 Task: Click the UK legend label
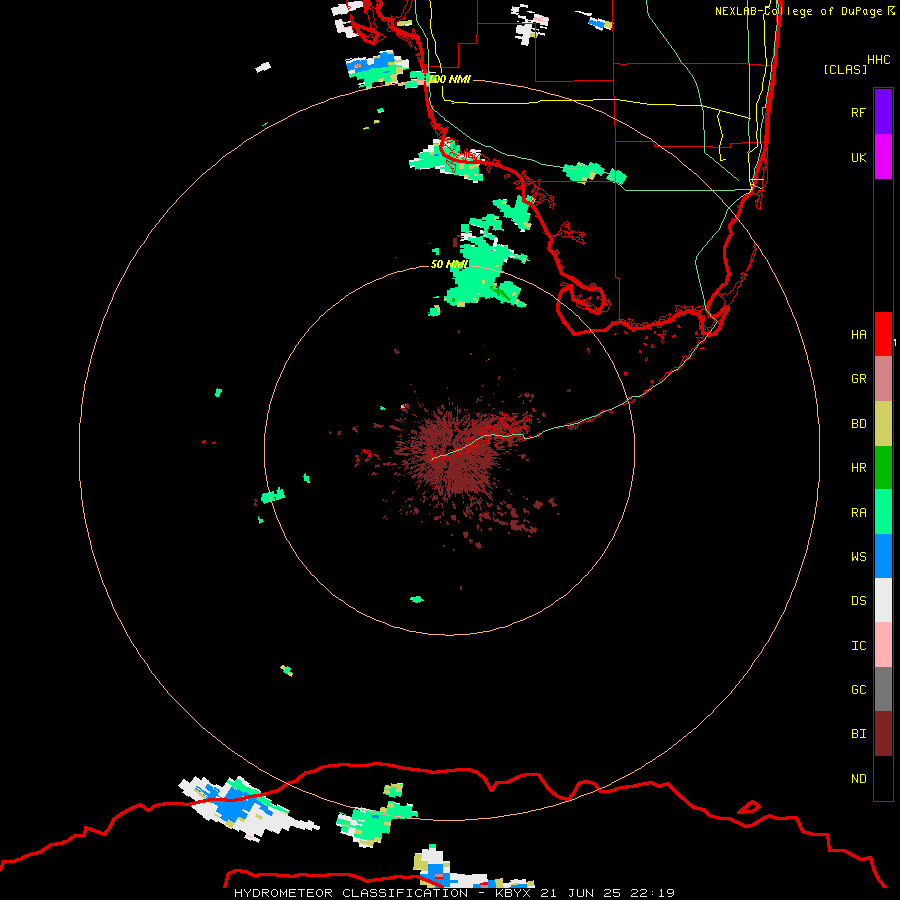click(858, 157)
